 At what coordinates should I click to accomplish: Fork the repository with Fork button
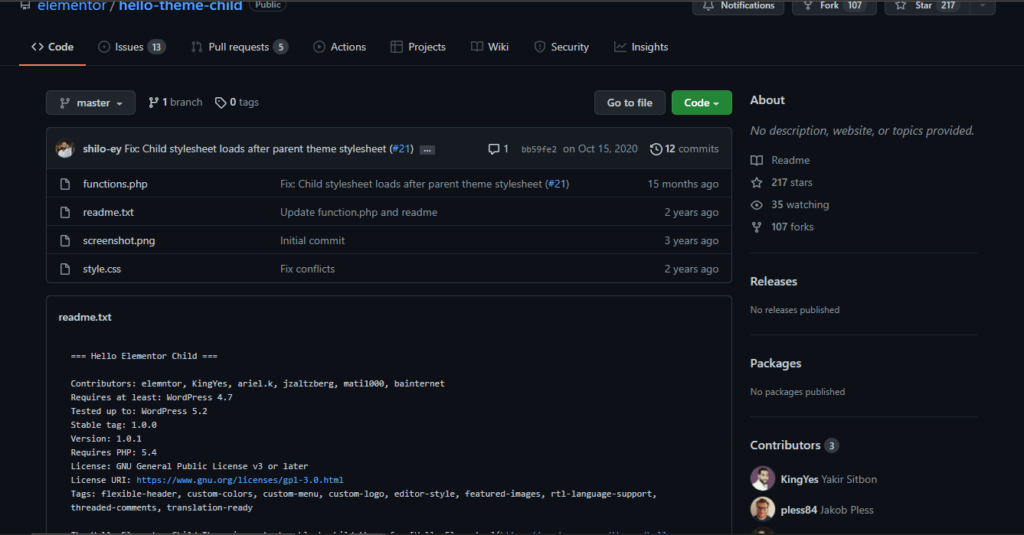click(x=835, y=5)
